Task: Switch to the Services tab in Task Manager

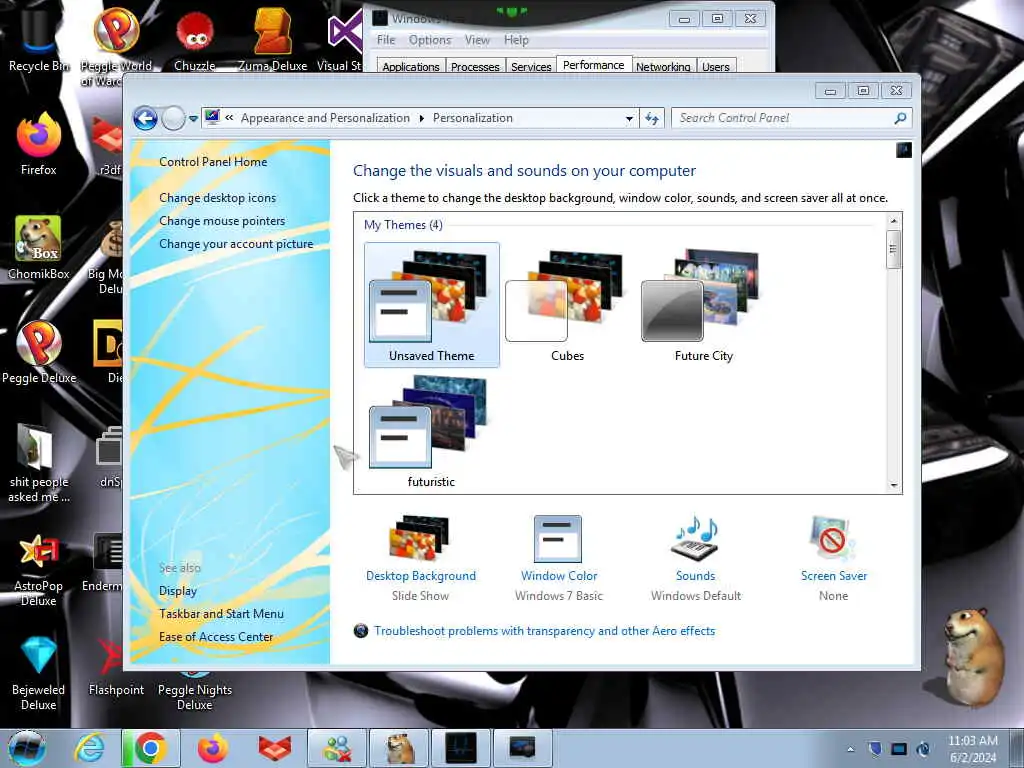Action: (531, 67)
